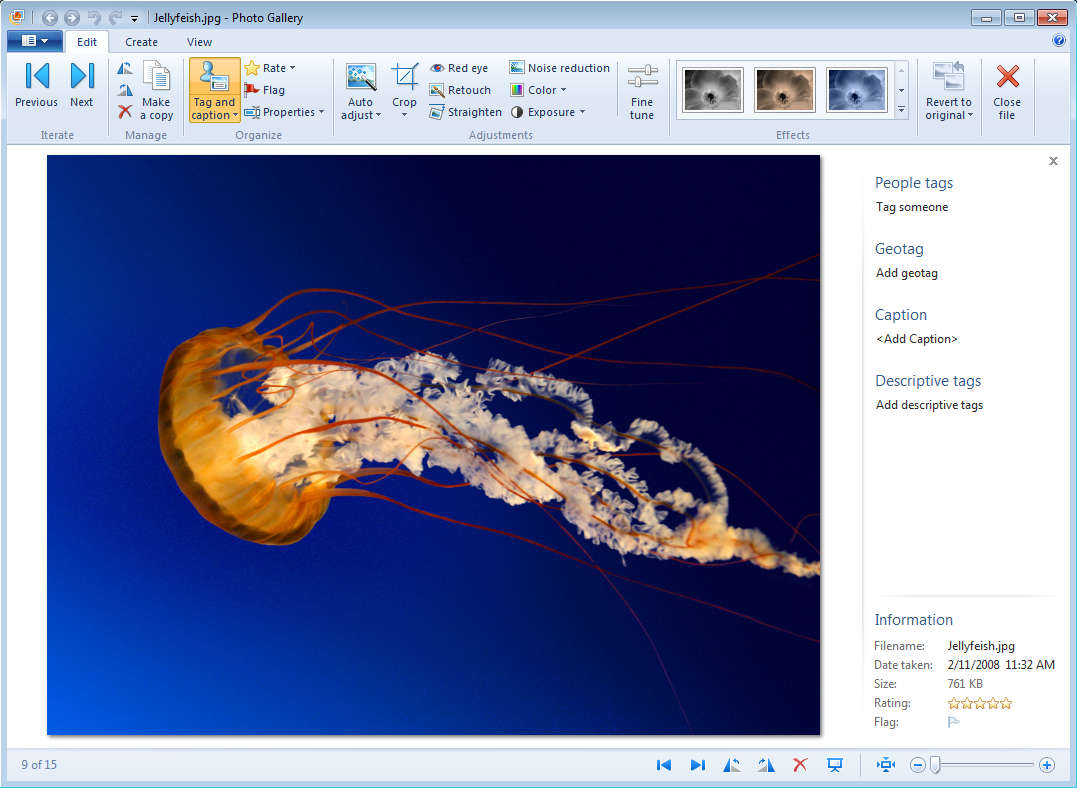This screenshot has width=1077, height=788.
Task: Start slide show from bottom bar
Action: (834, 765)
